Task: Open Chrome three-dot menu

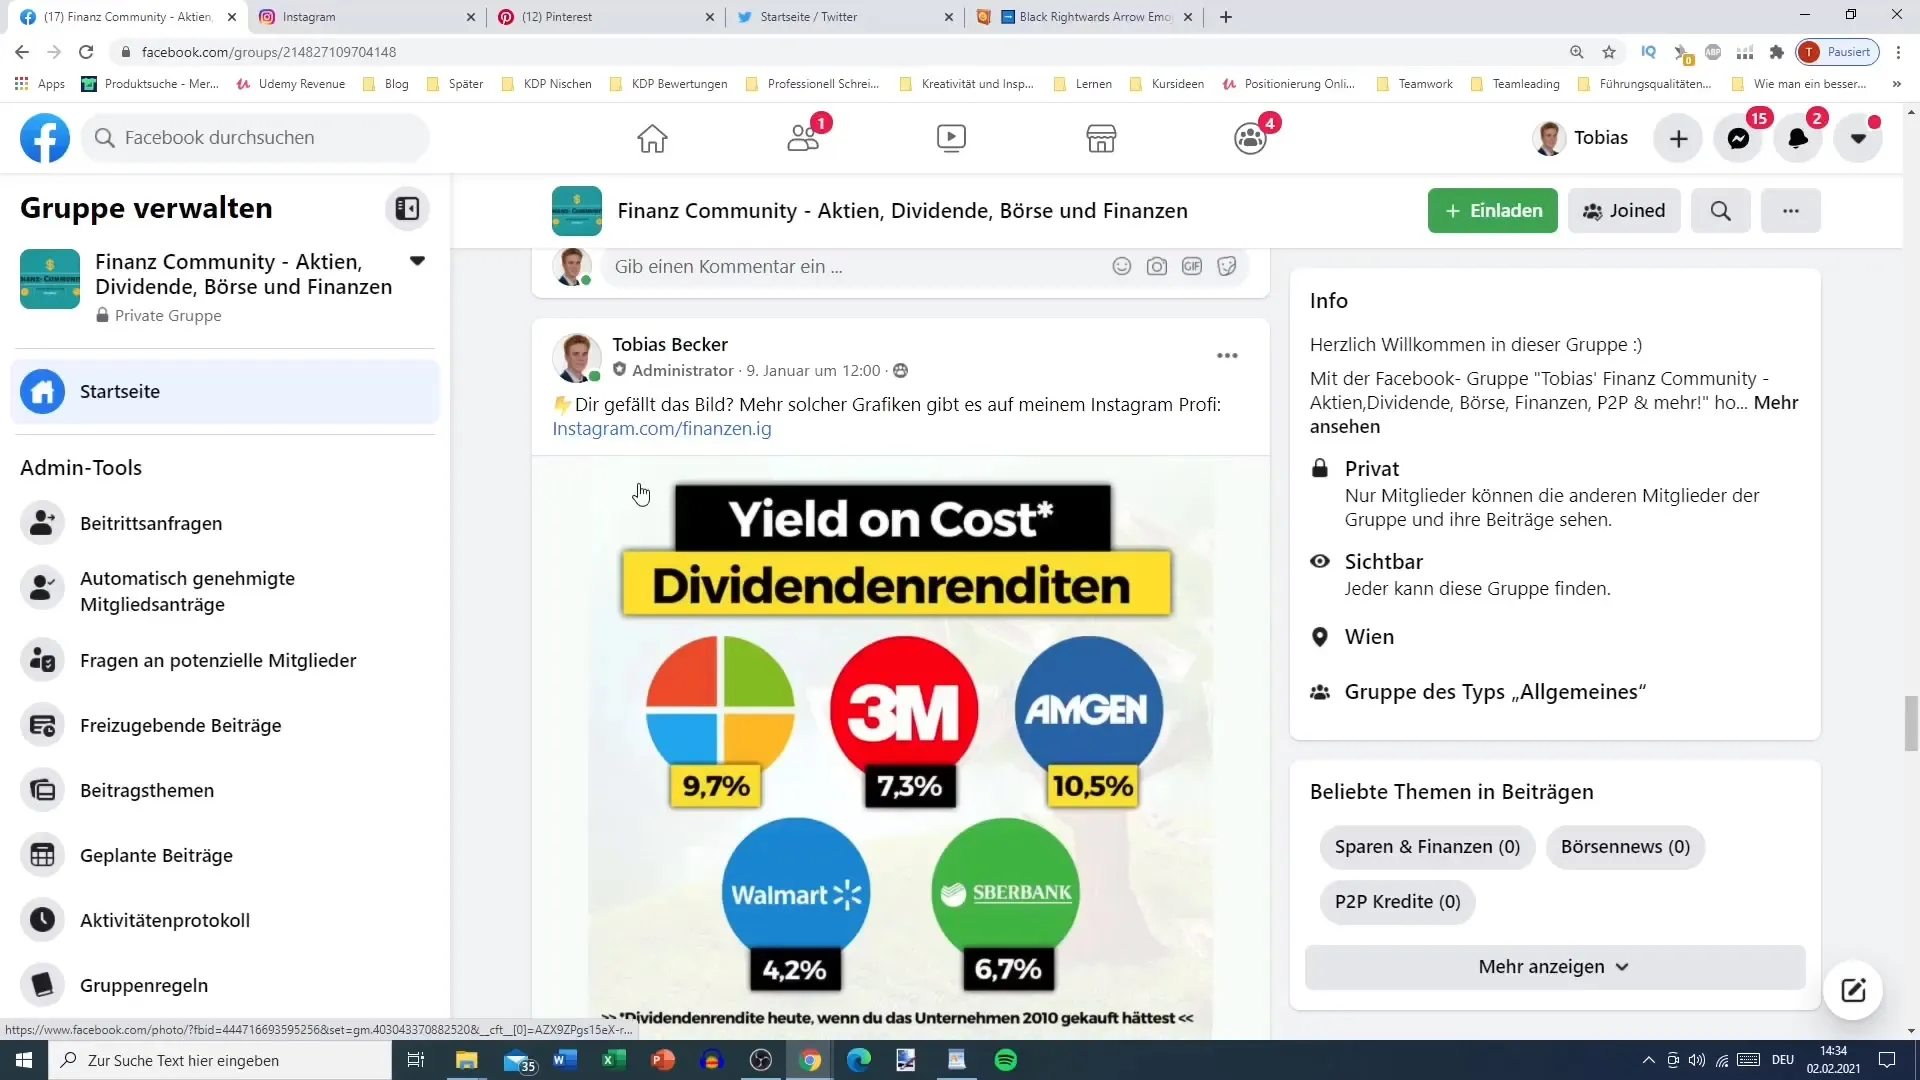Action: pos(1899,52)
